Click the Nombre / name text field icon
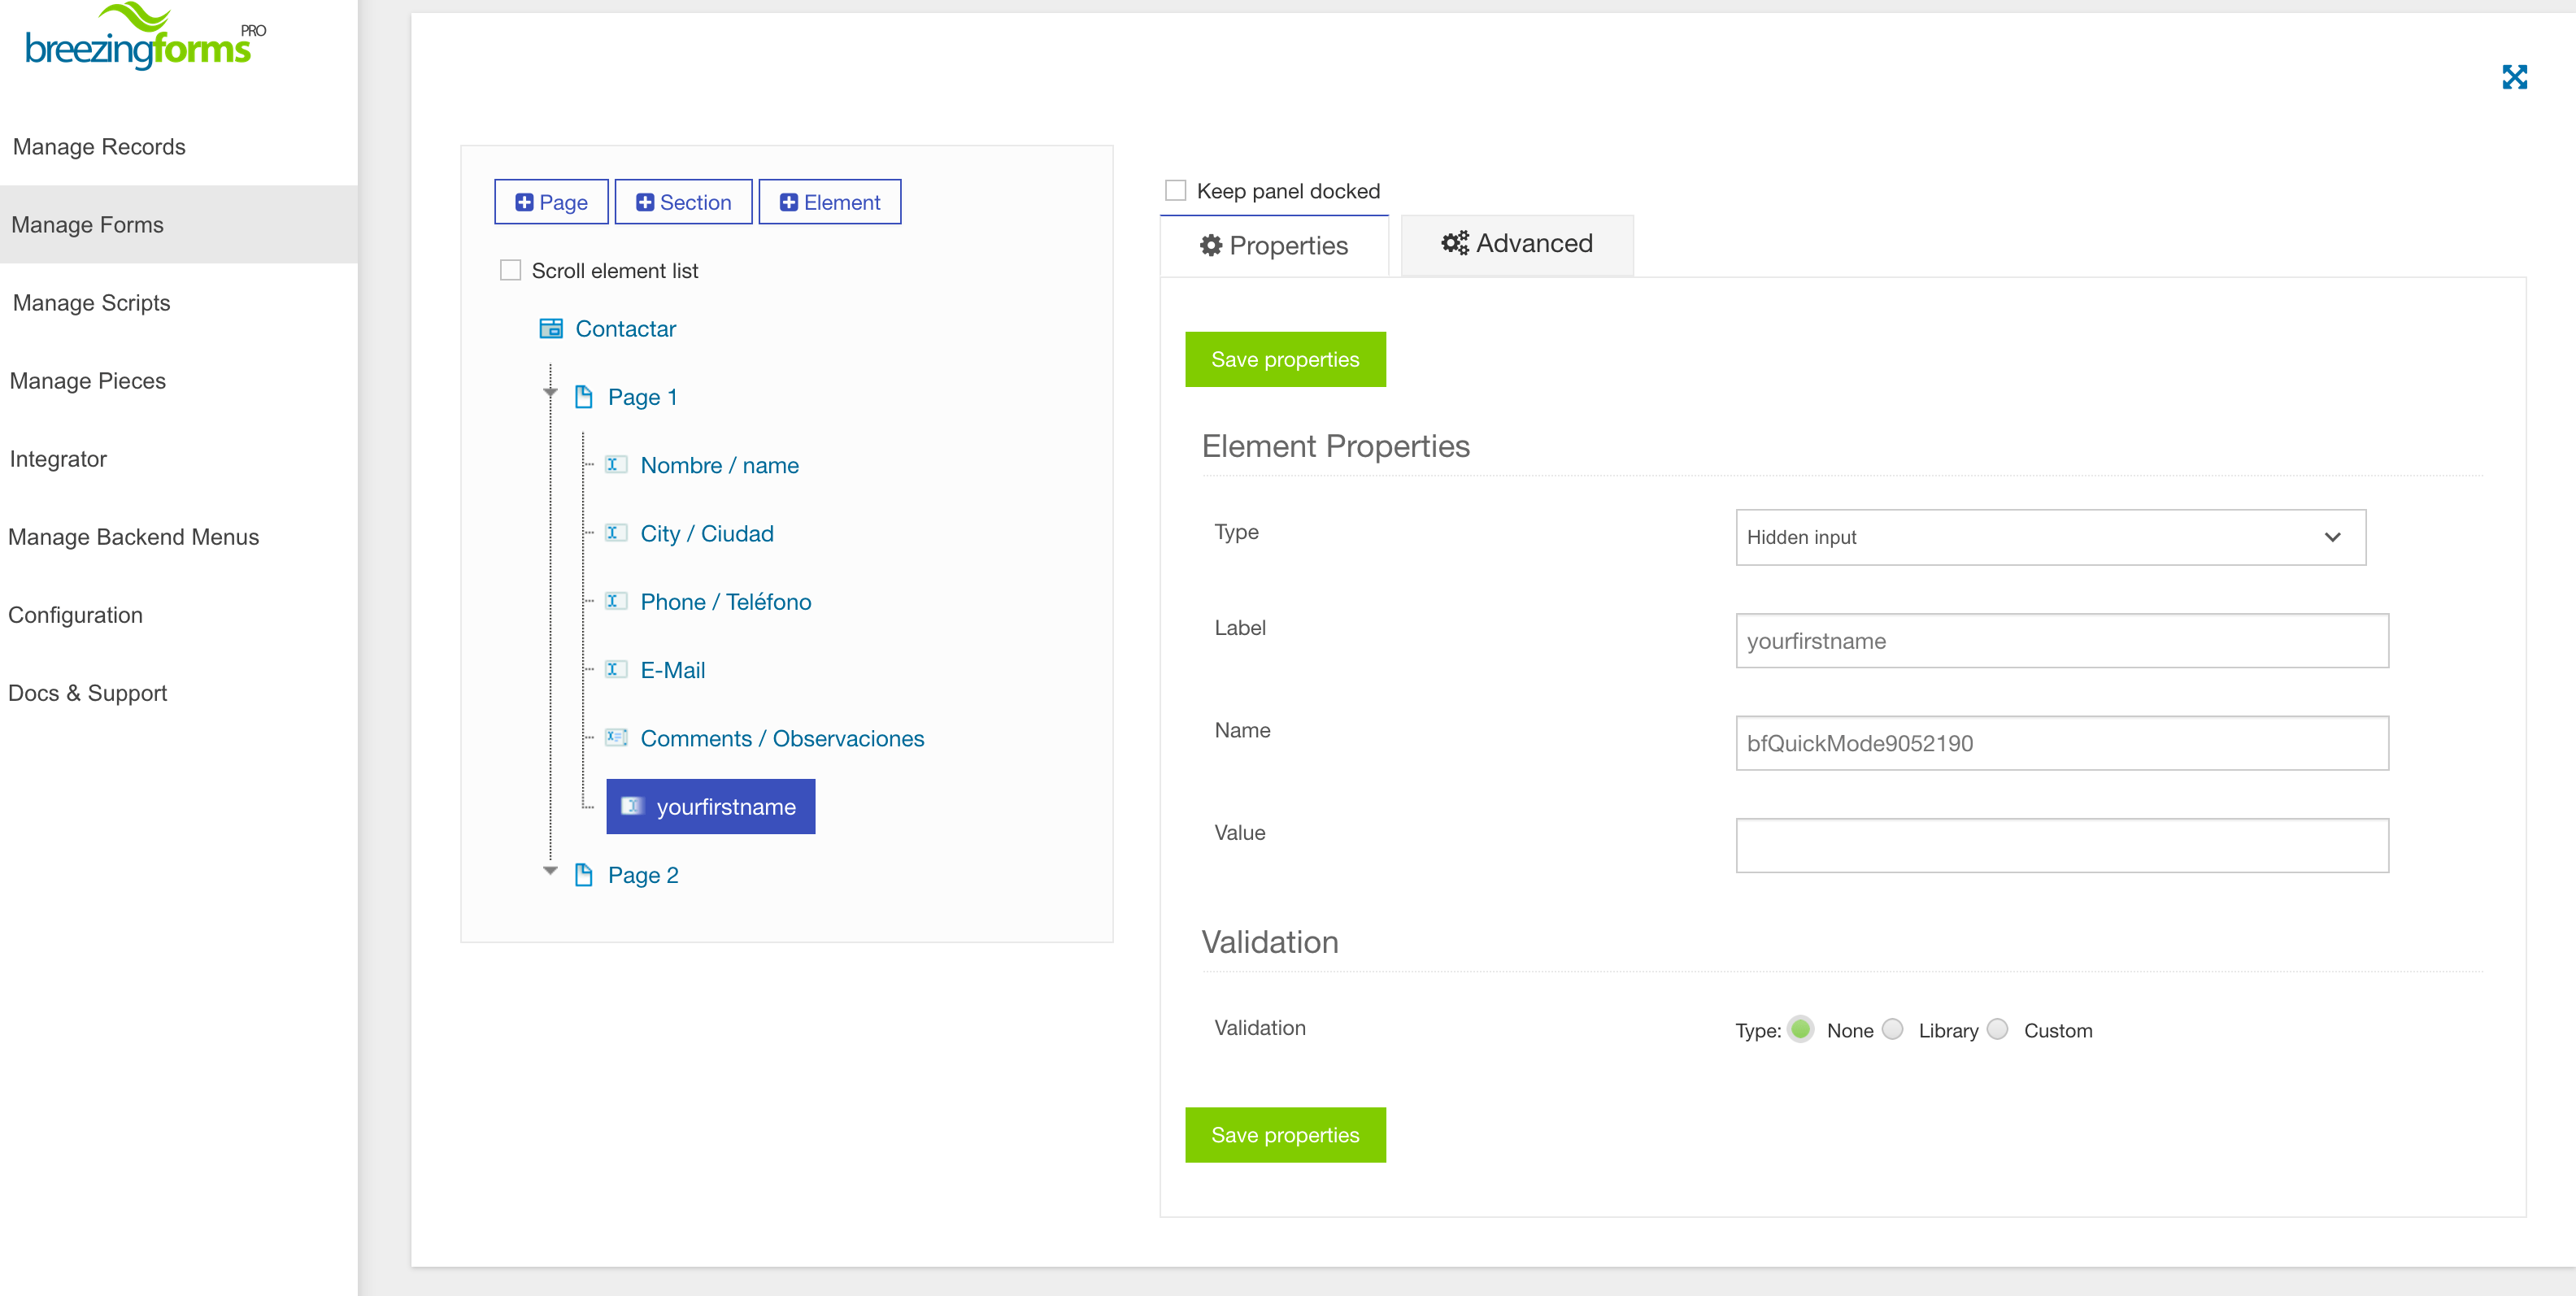The image size is (2576, 1296). click(616, 464)
